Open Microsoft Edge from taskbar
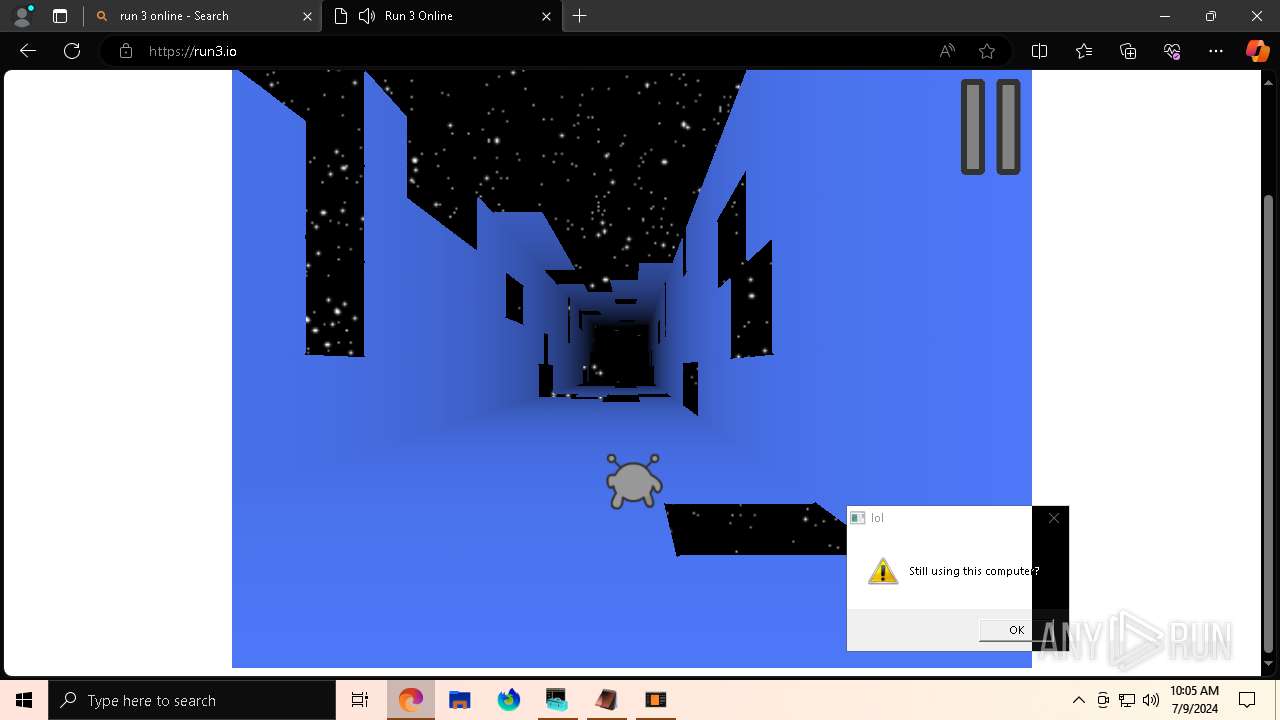Screen dimensions: 1280x720 (x=411, y=700)
